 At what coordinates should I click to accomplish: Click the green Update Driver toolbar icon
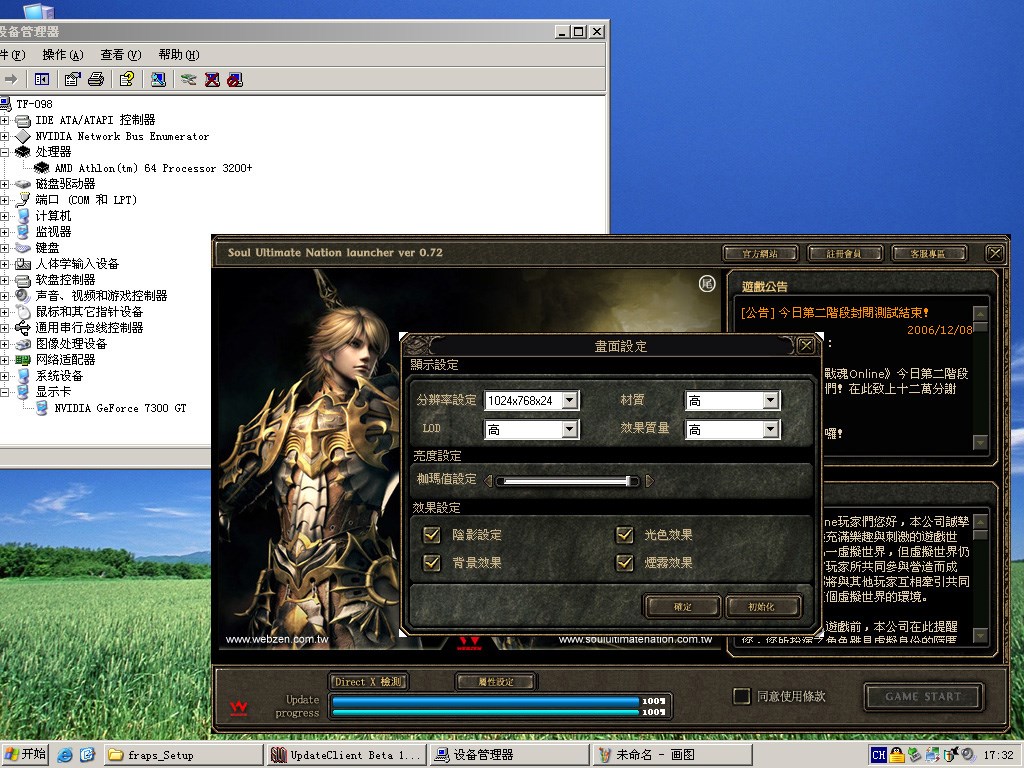tap(189, 80)
